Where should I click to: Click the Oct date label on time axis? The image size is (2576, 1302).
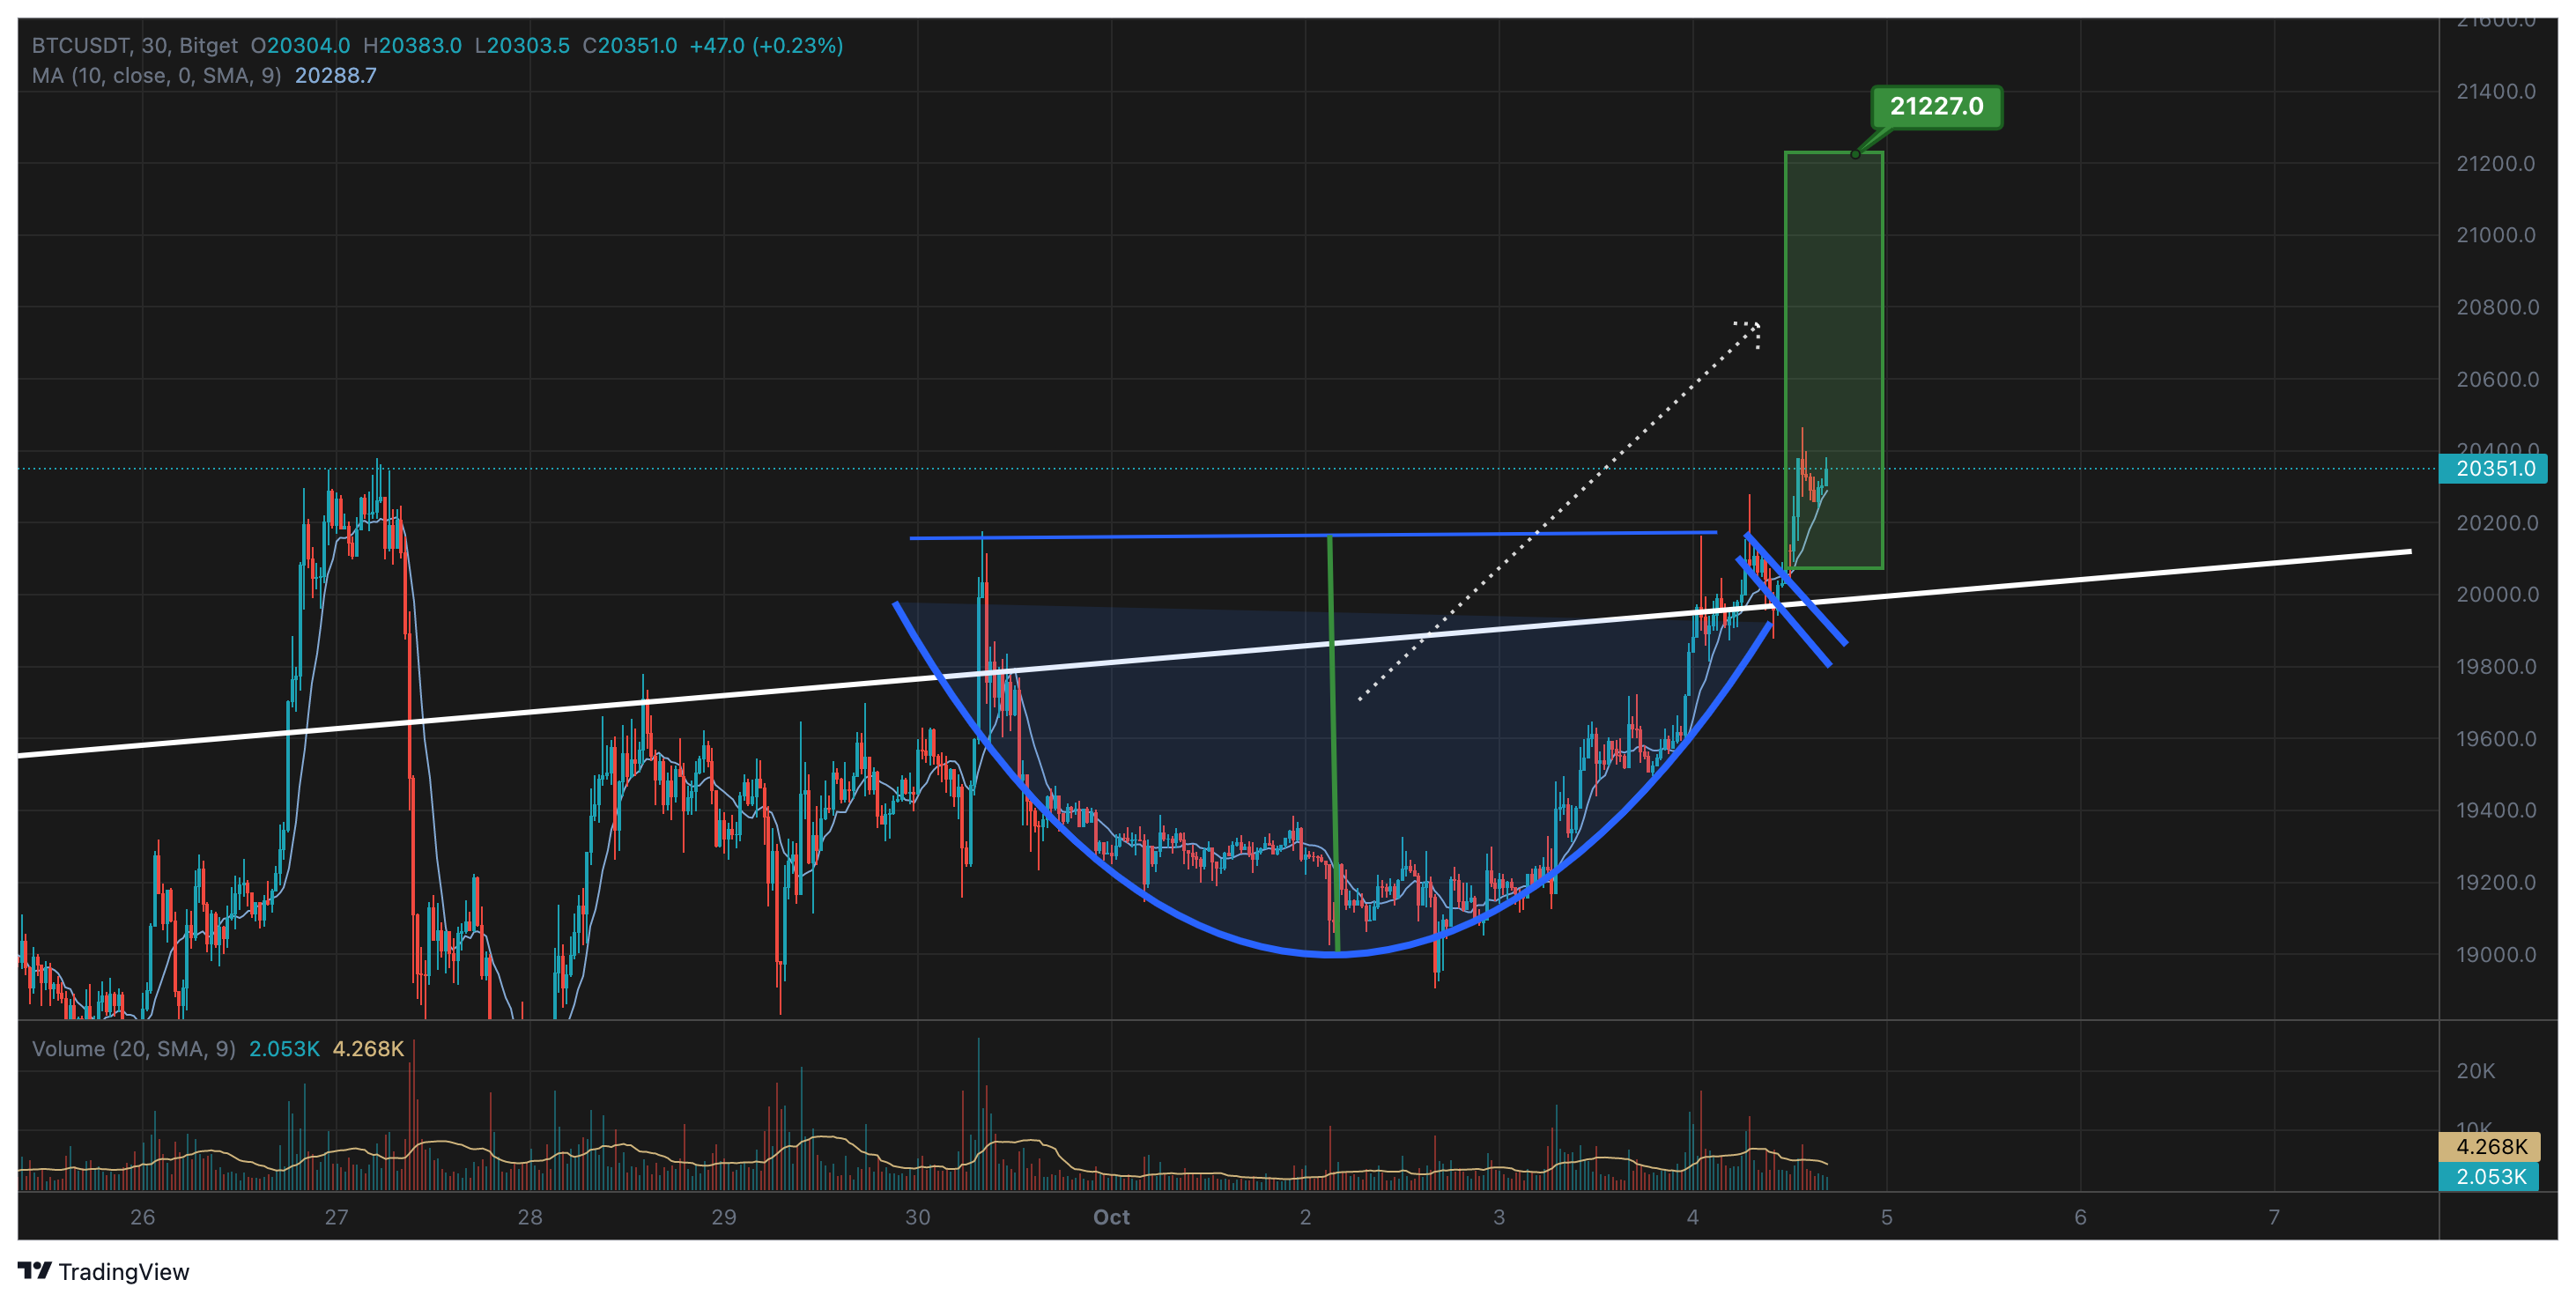pos(1111,1217)
